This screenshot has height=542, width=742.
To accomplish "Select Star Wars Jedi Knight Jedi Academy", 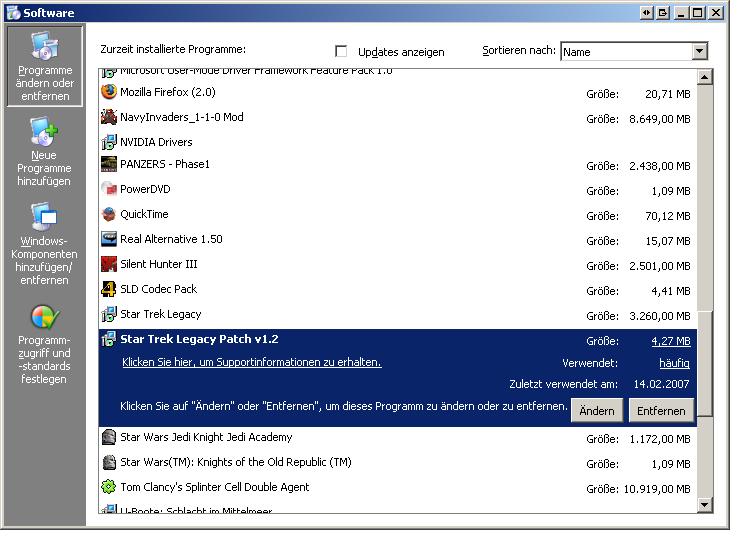I will click(x=206, y=437).
